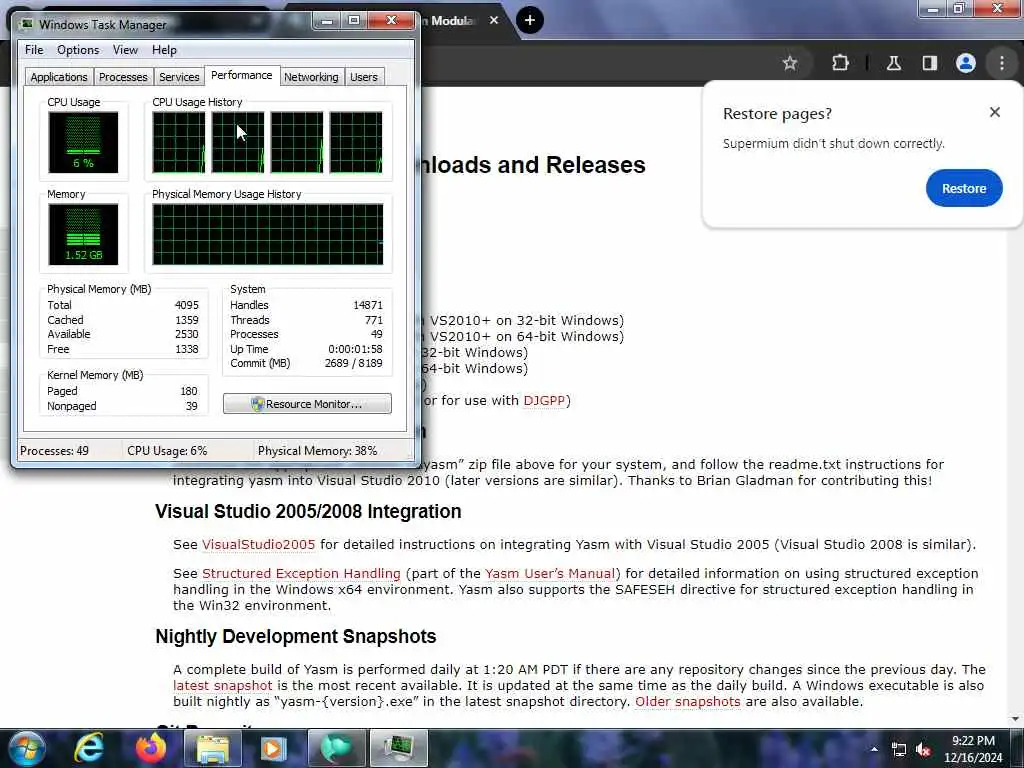Viewport: 1024px width, 768px height.
Task: Click the Cached memory value 1359
Action: [x=187, y=320]
